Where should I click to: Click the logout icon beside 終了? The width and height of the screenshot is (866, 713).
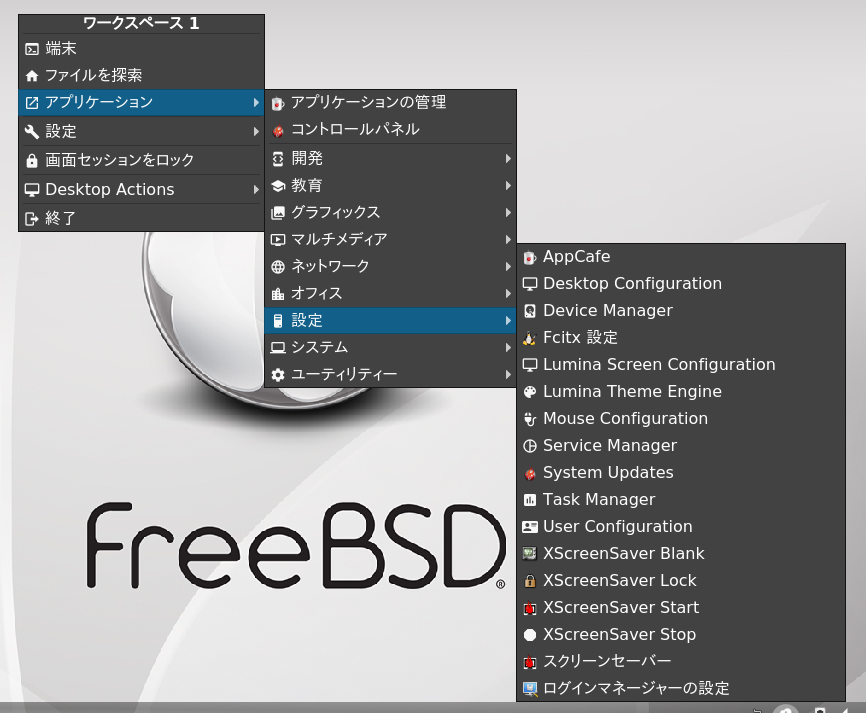[32, 219]
